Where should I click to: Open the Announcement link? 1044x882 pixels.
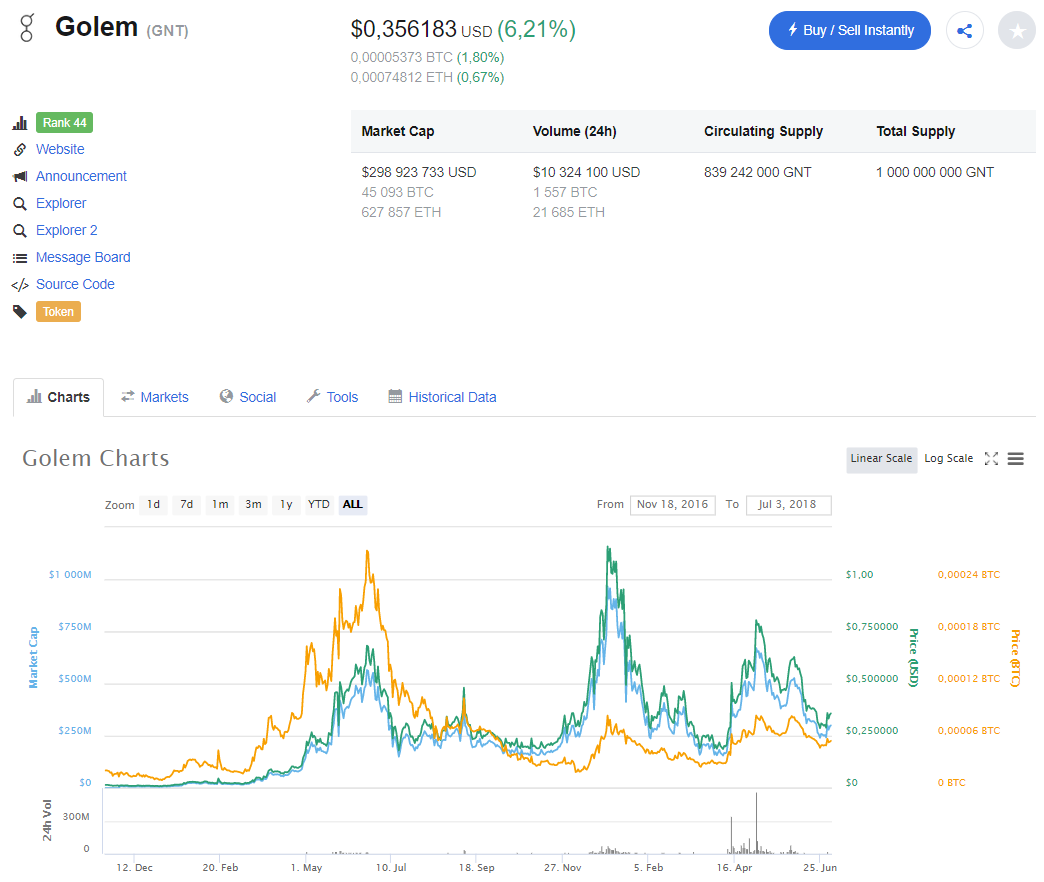81,176
